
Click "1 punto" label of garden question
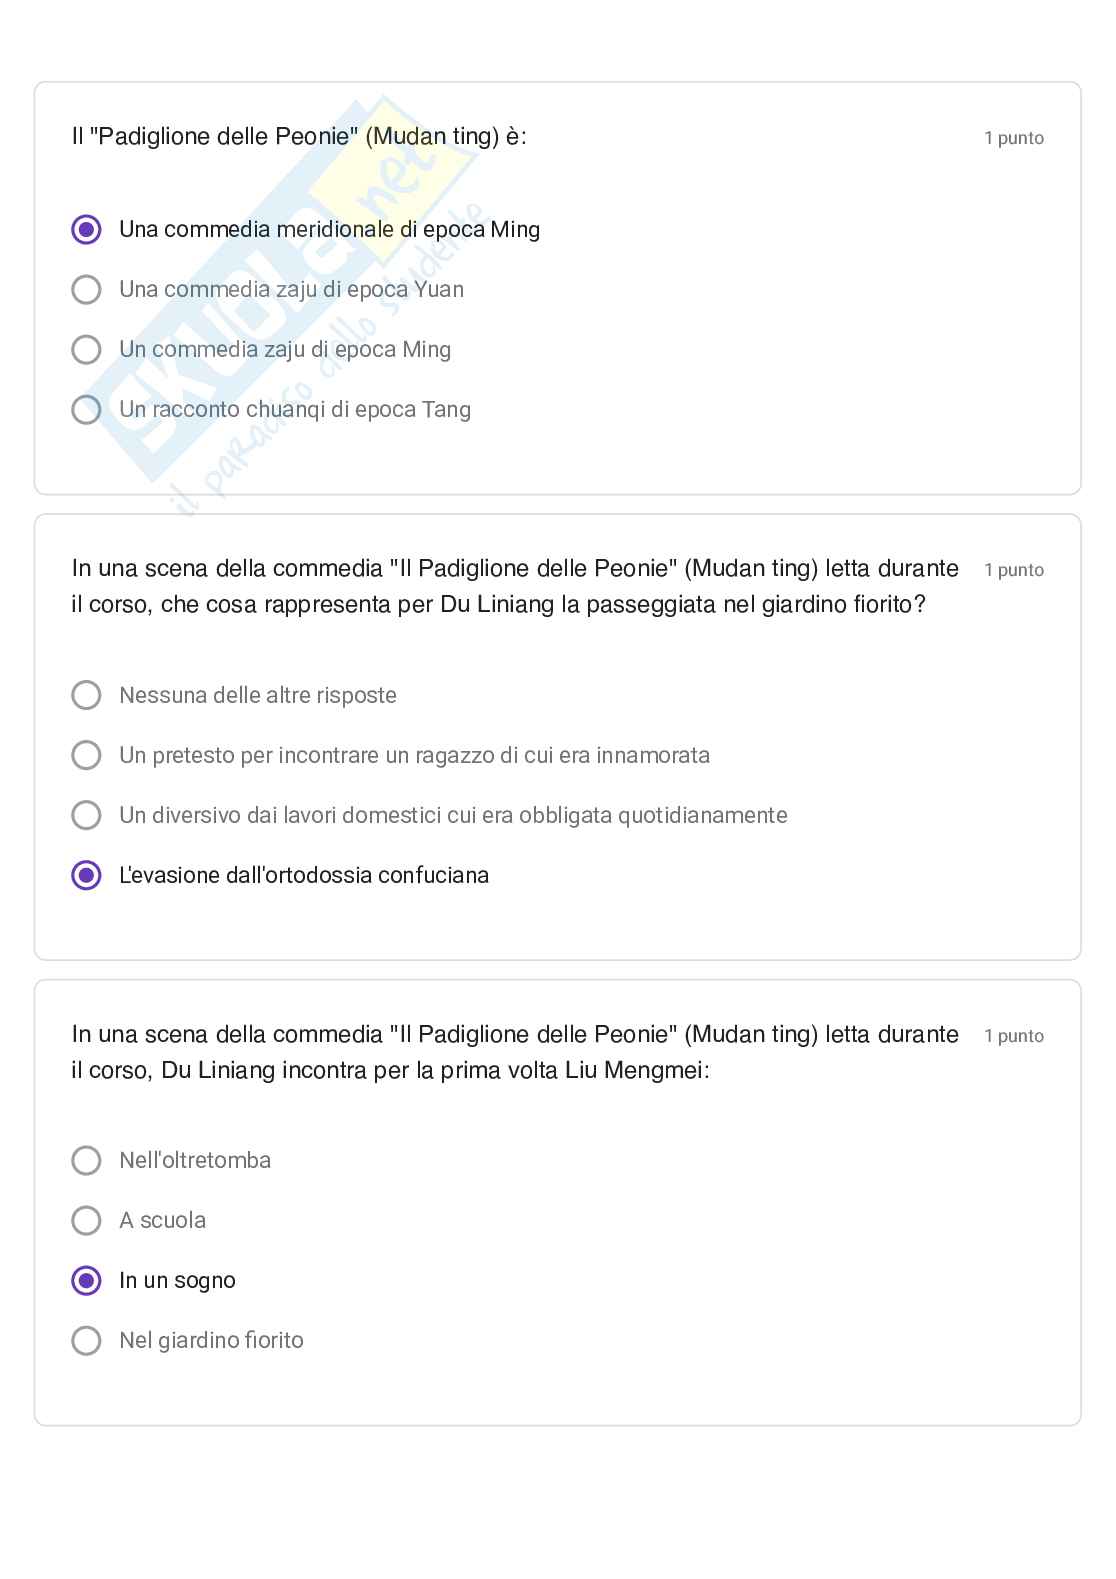[1013, 570]
